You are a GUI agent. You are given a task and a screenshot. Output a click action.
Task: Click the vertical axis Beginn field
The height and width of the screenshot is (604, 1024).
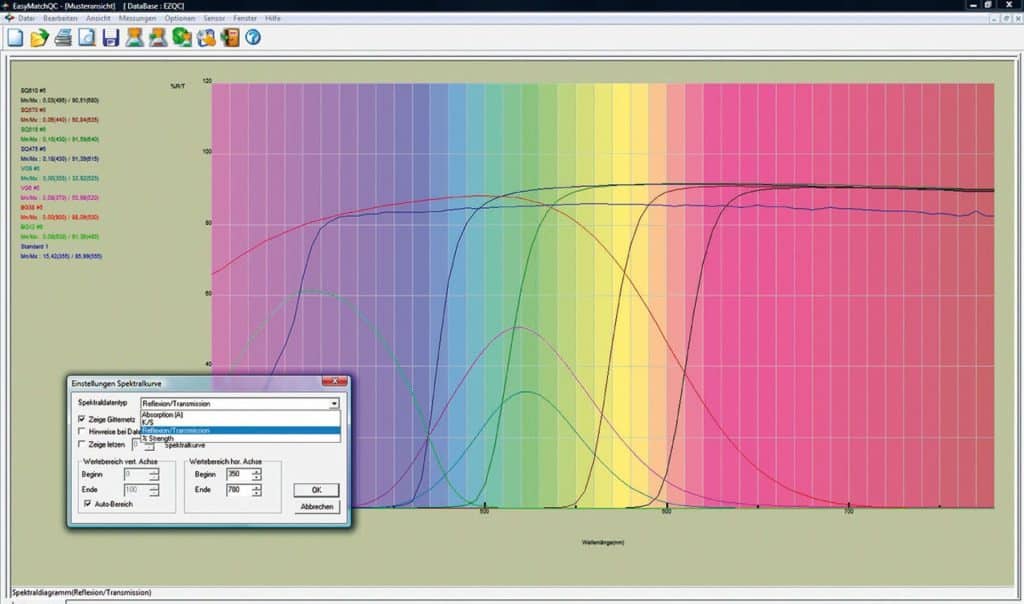136,475
